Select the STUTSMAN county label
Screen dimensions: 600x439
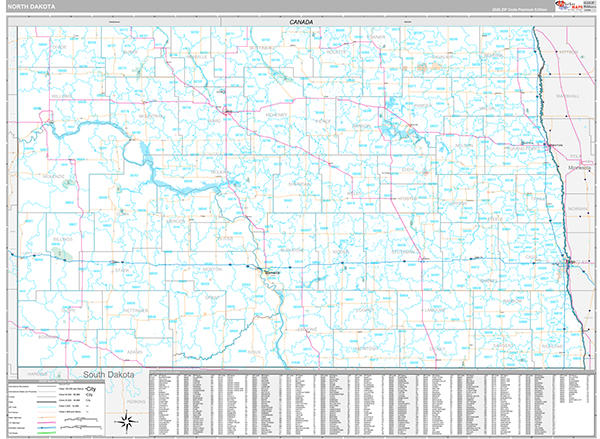tap(403, 252)
